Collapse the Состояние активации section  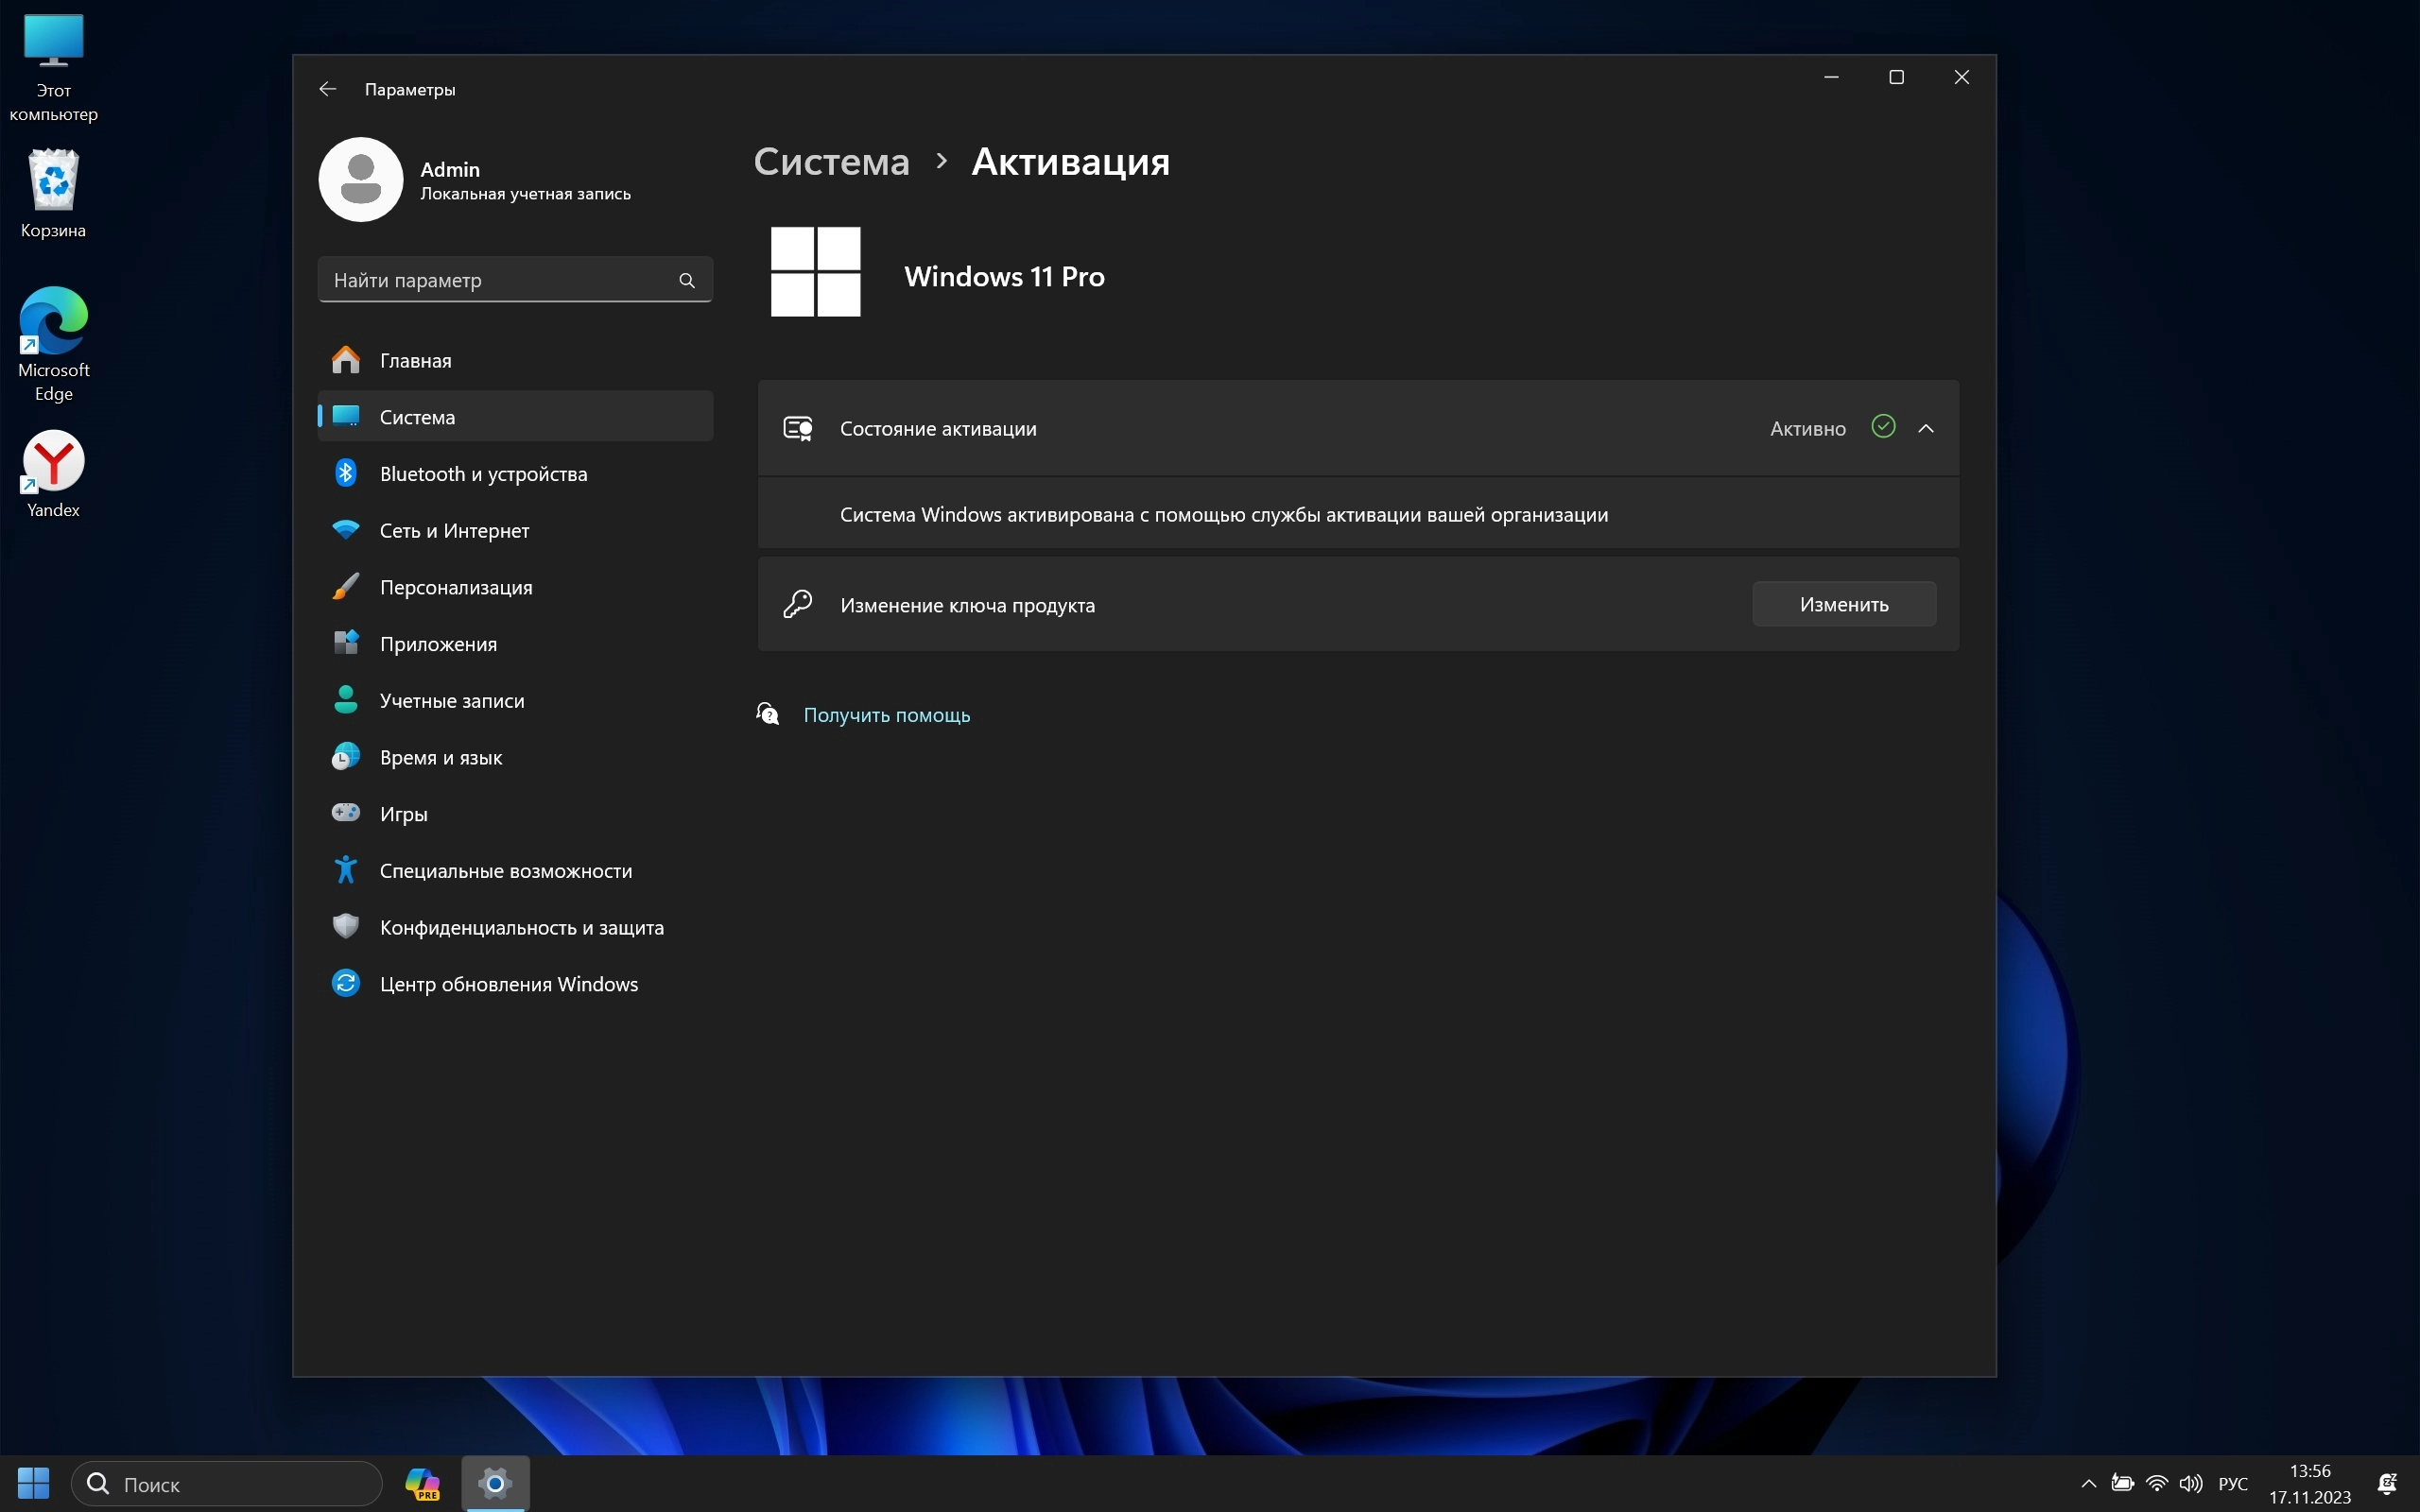pos(1926,428)
